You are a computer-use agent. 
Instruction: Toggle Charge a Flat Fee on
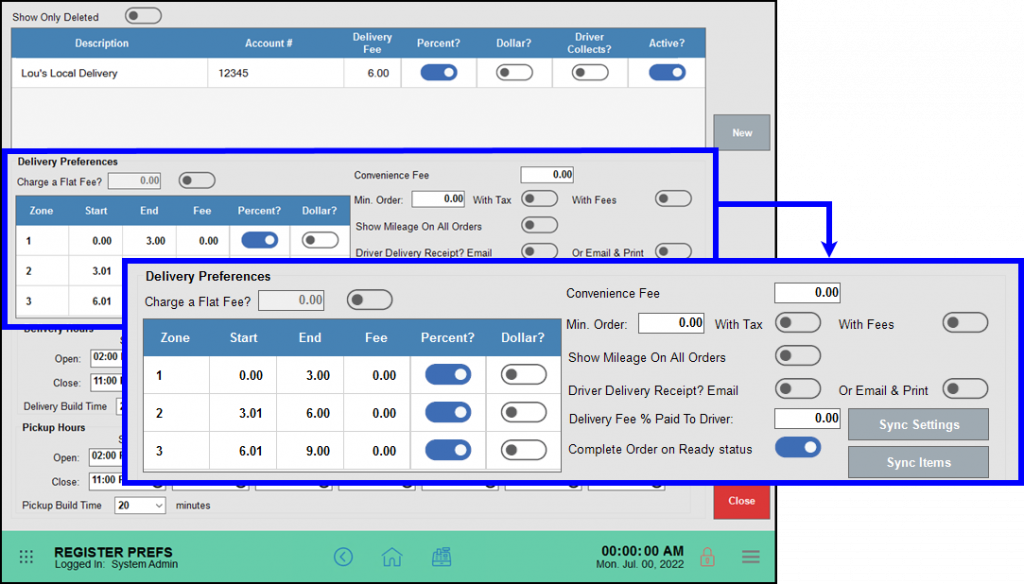coord(369,299)
